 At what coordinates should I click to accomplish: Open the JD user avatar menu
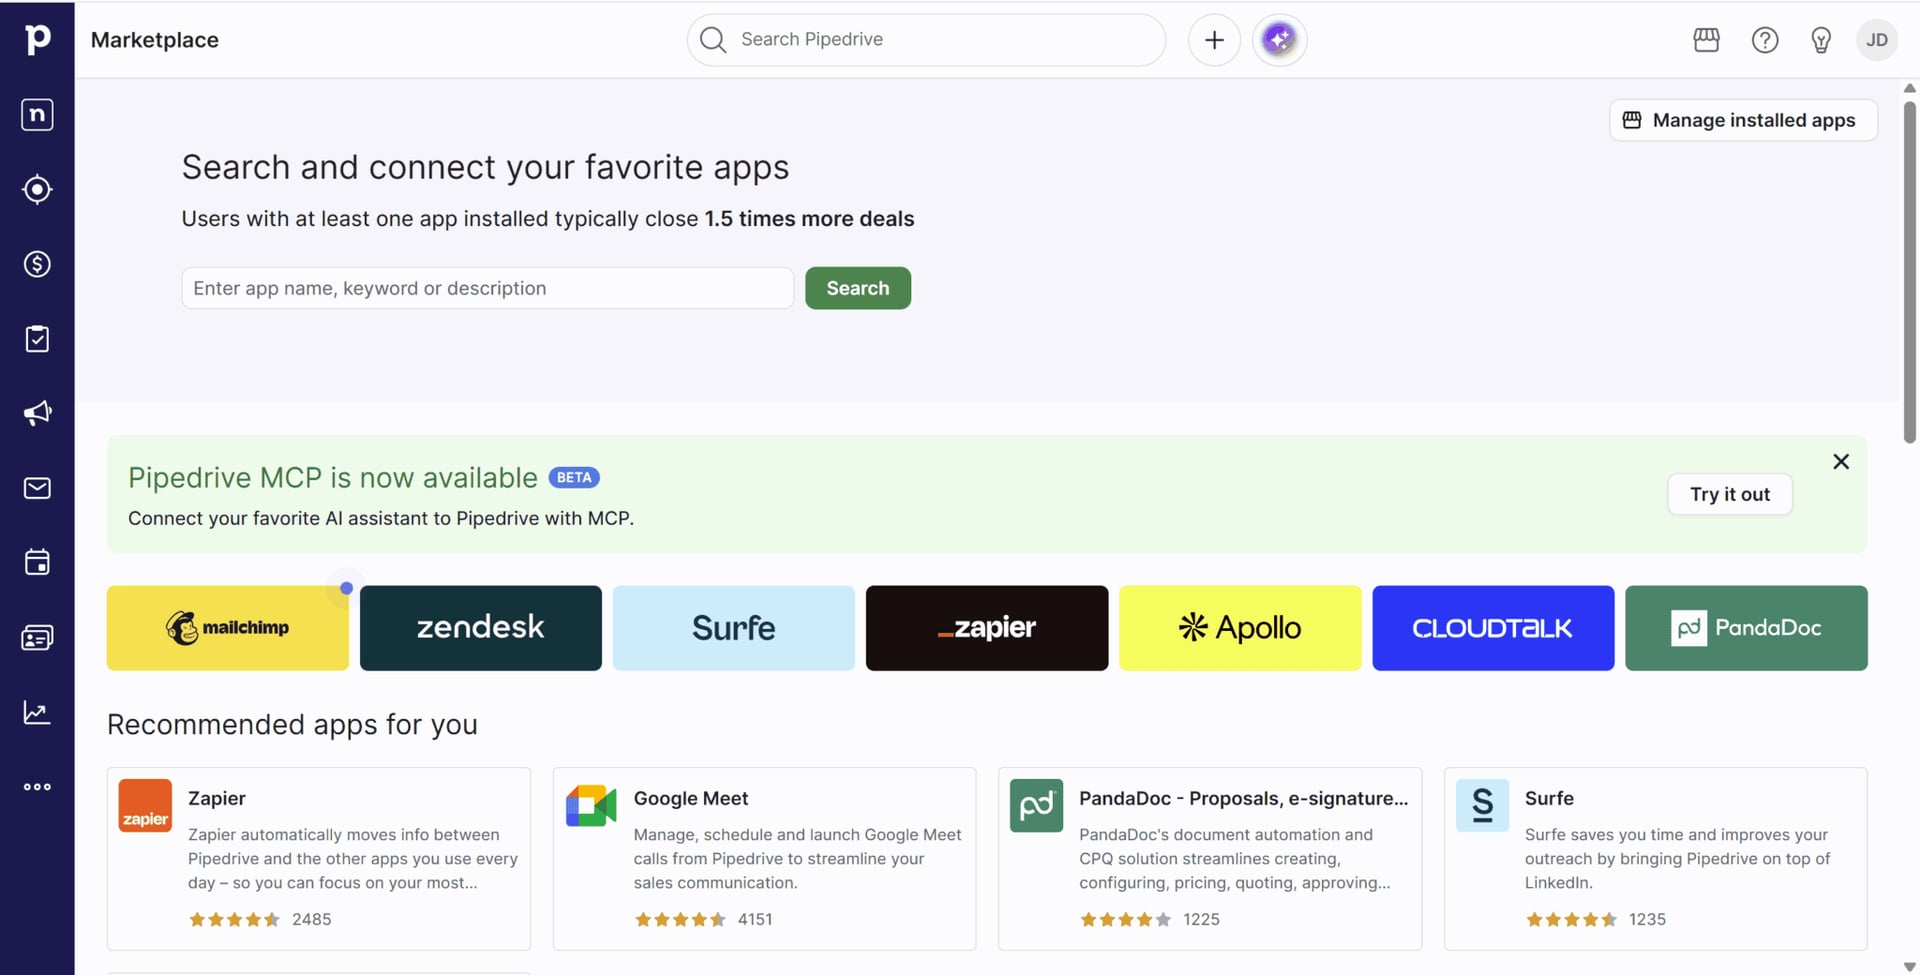(x=1877, y=40)
